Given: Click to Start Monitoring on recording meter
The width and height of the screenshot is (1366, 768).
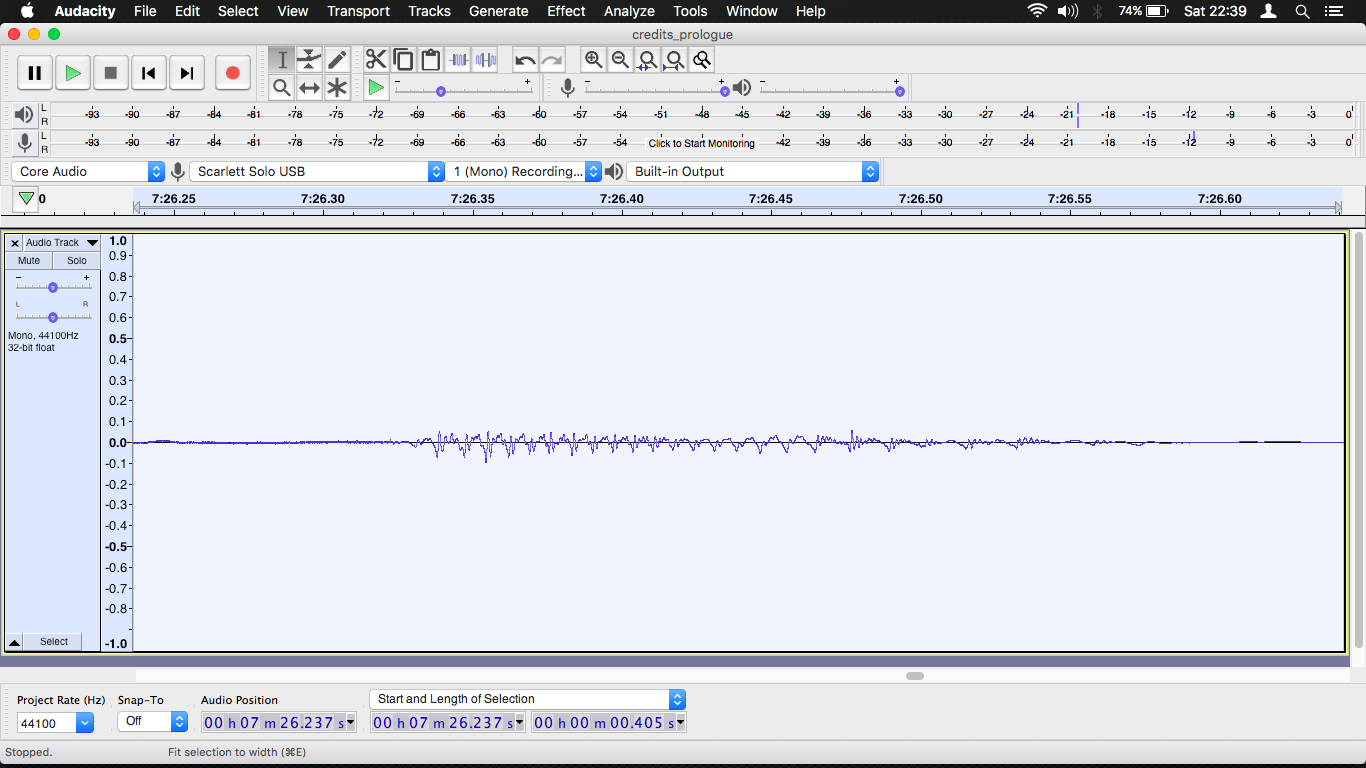Looking at the screenshot, I should (x=702, y=143).
